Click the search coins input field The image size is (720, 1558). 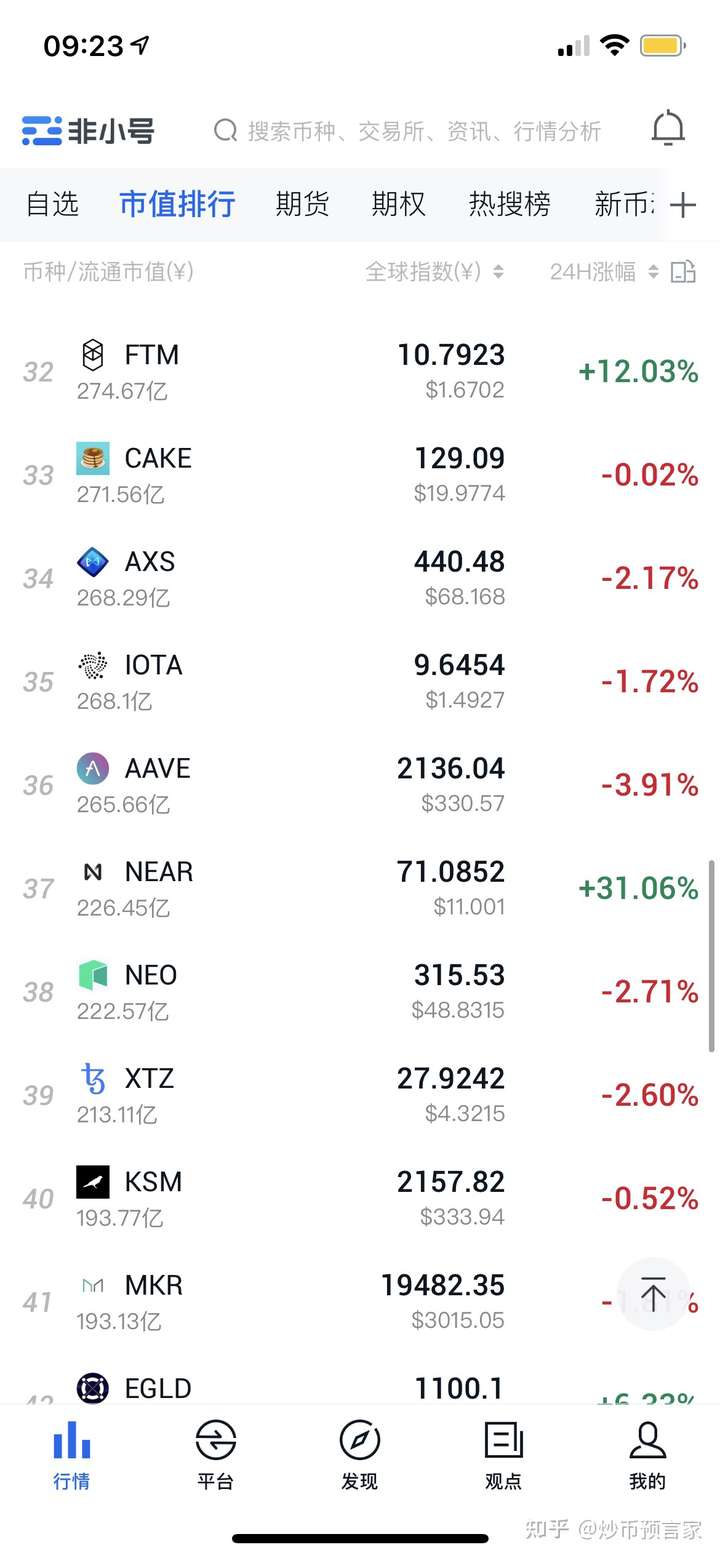(x=420, y=131)
